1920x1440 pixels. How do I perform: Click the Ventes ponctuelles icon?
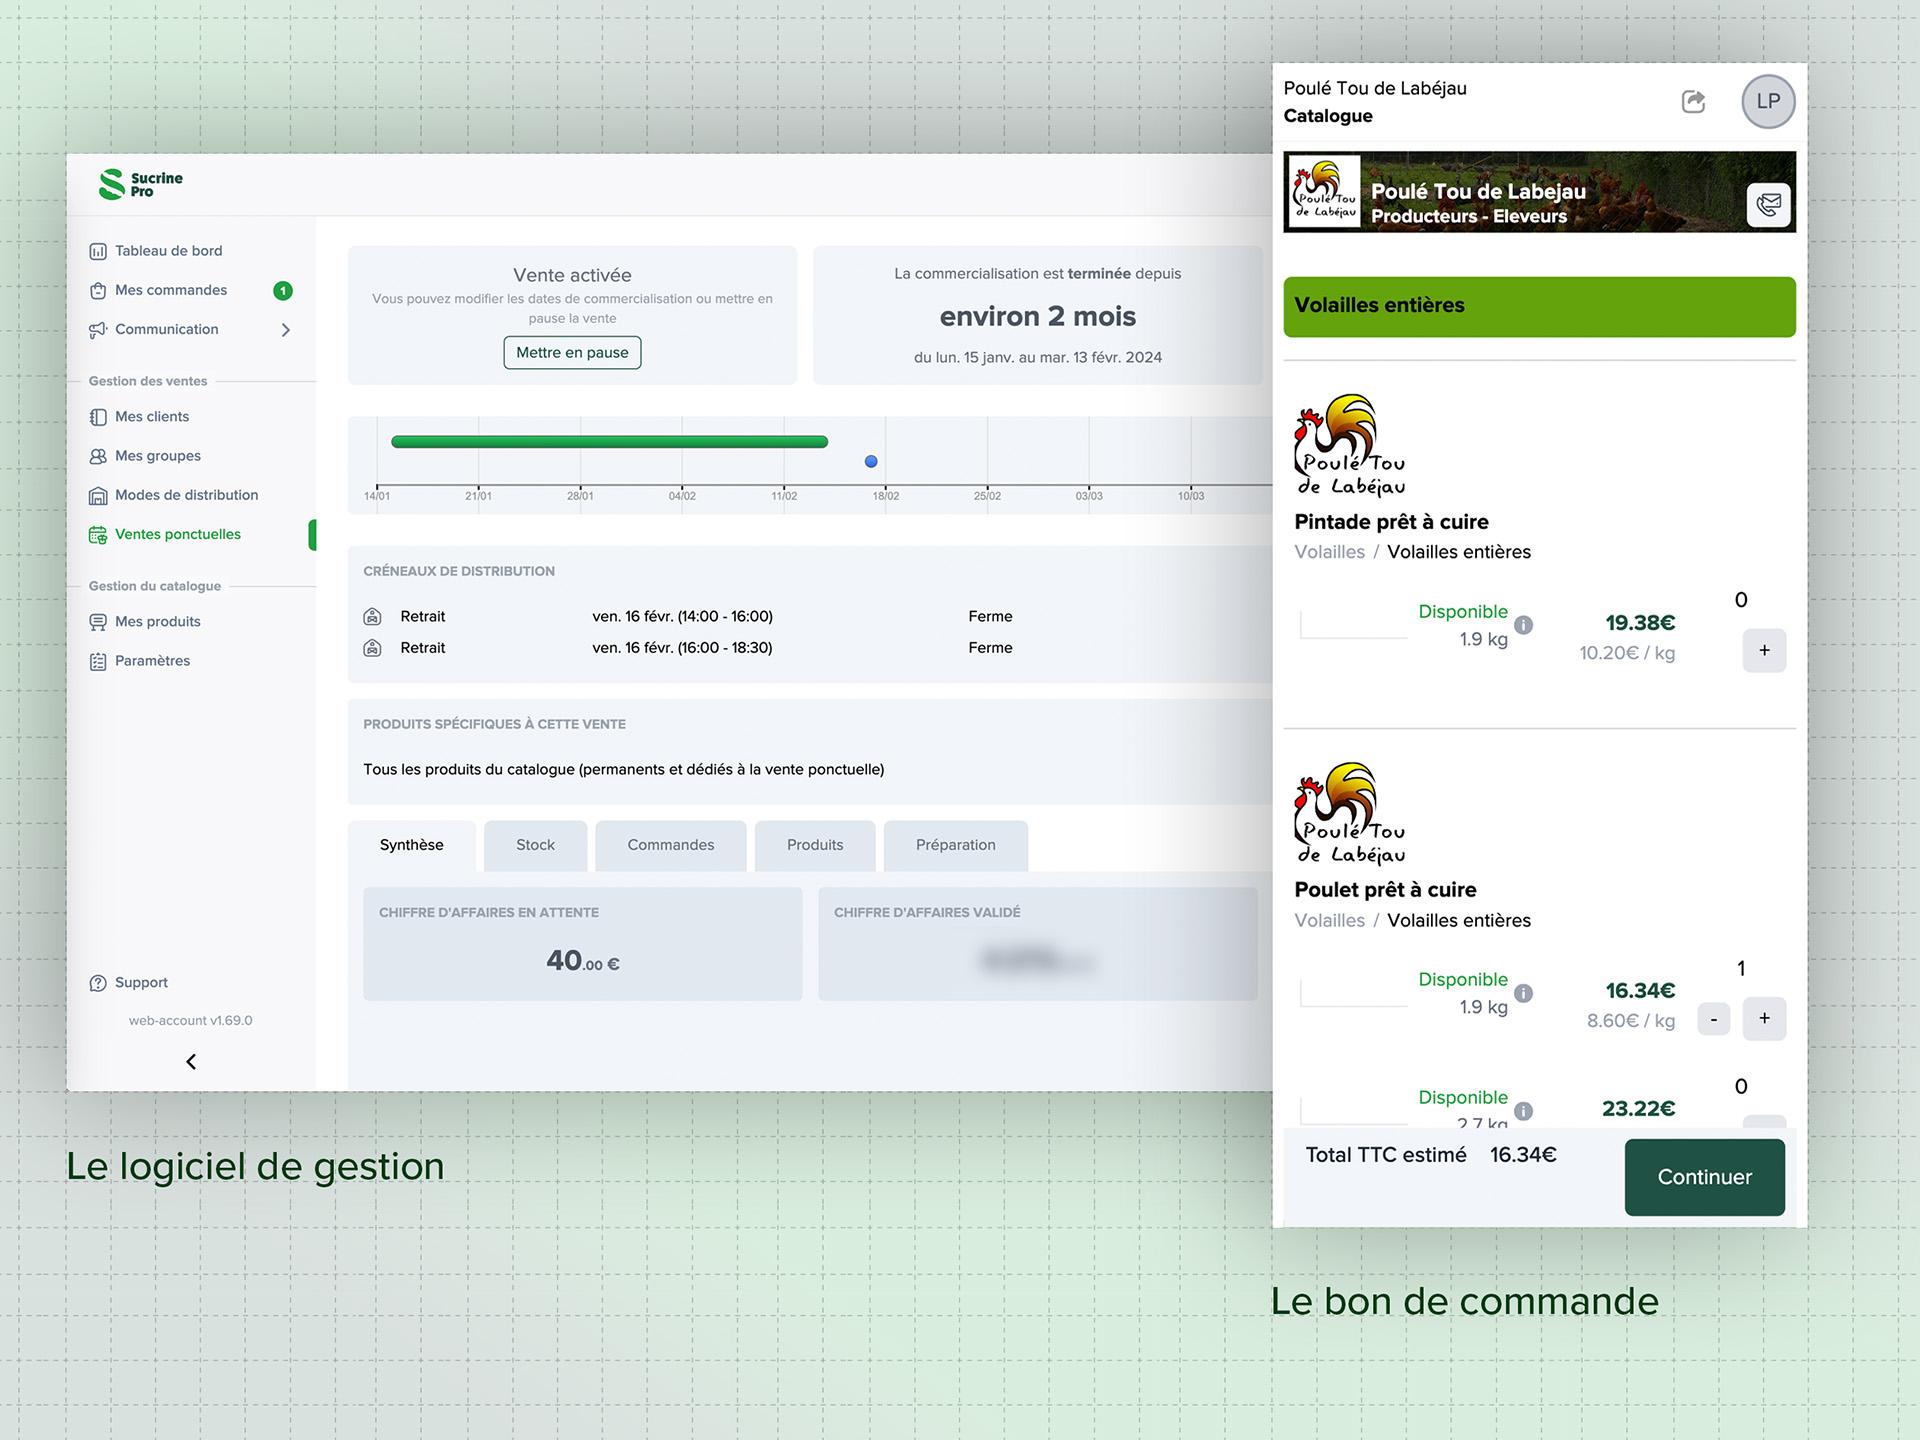pyautogui.click(x=100, y=534)
